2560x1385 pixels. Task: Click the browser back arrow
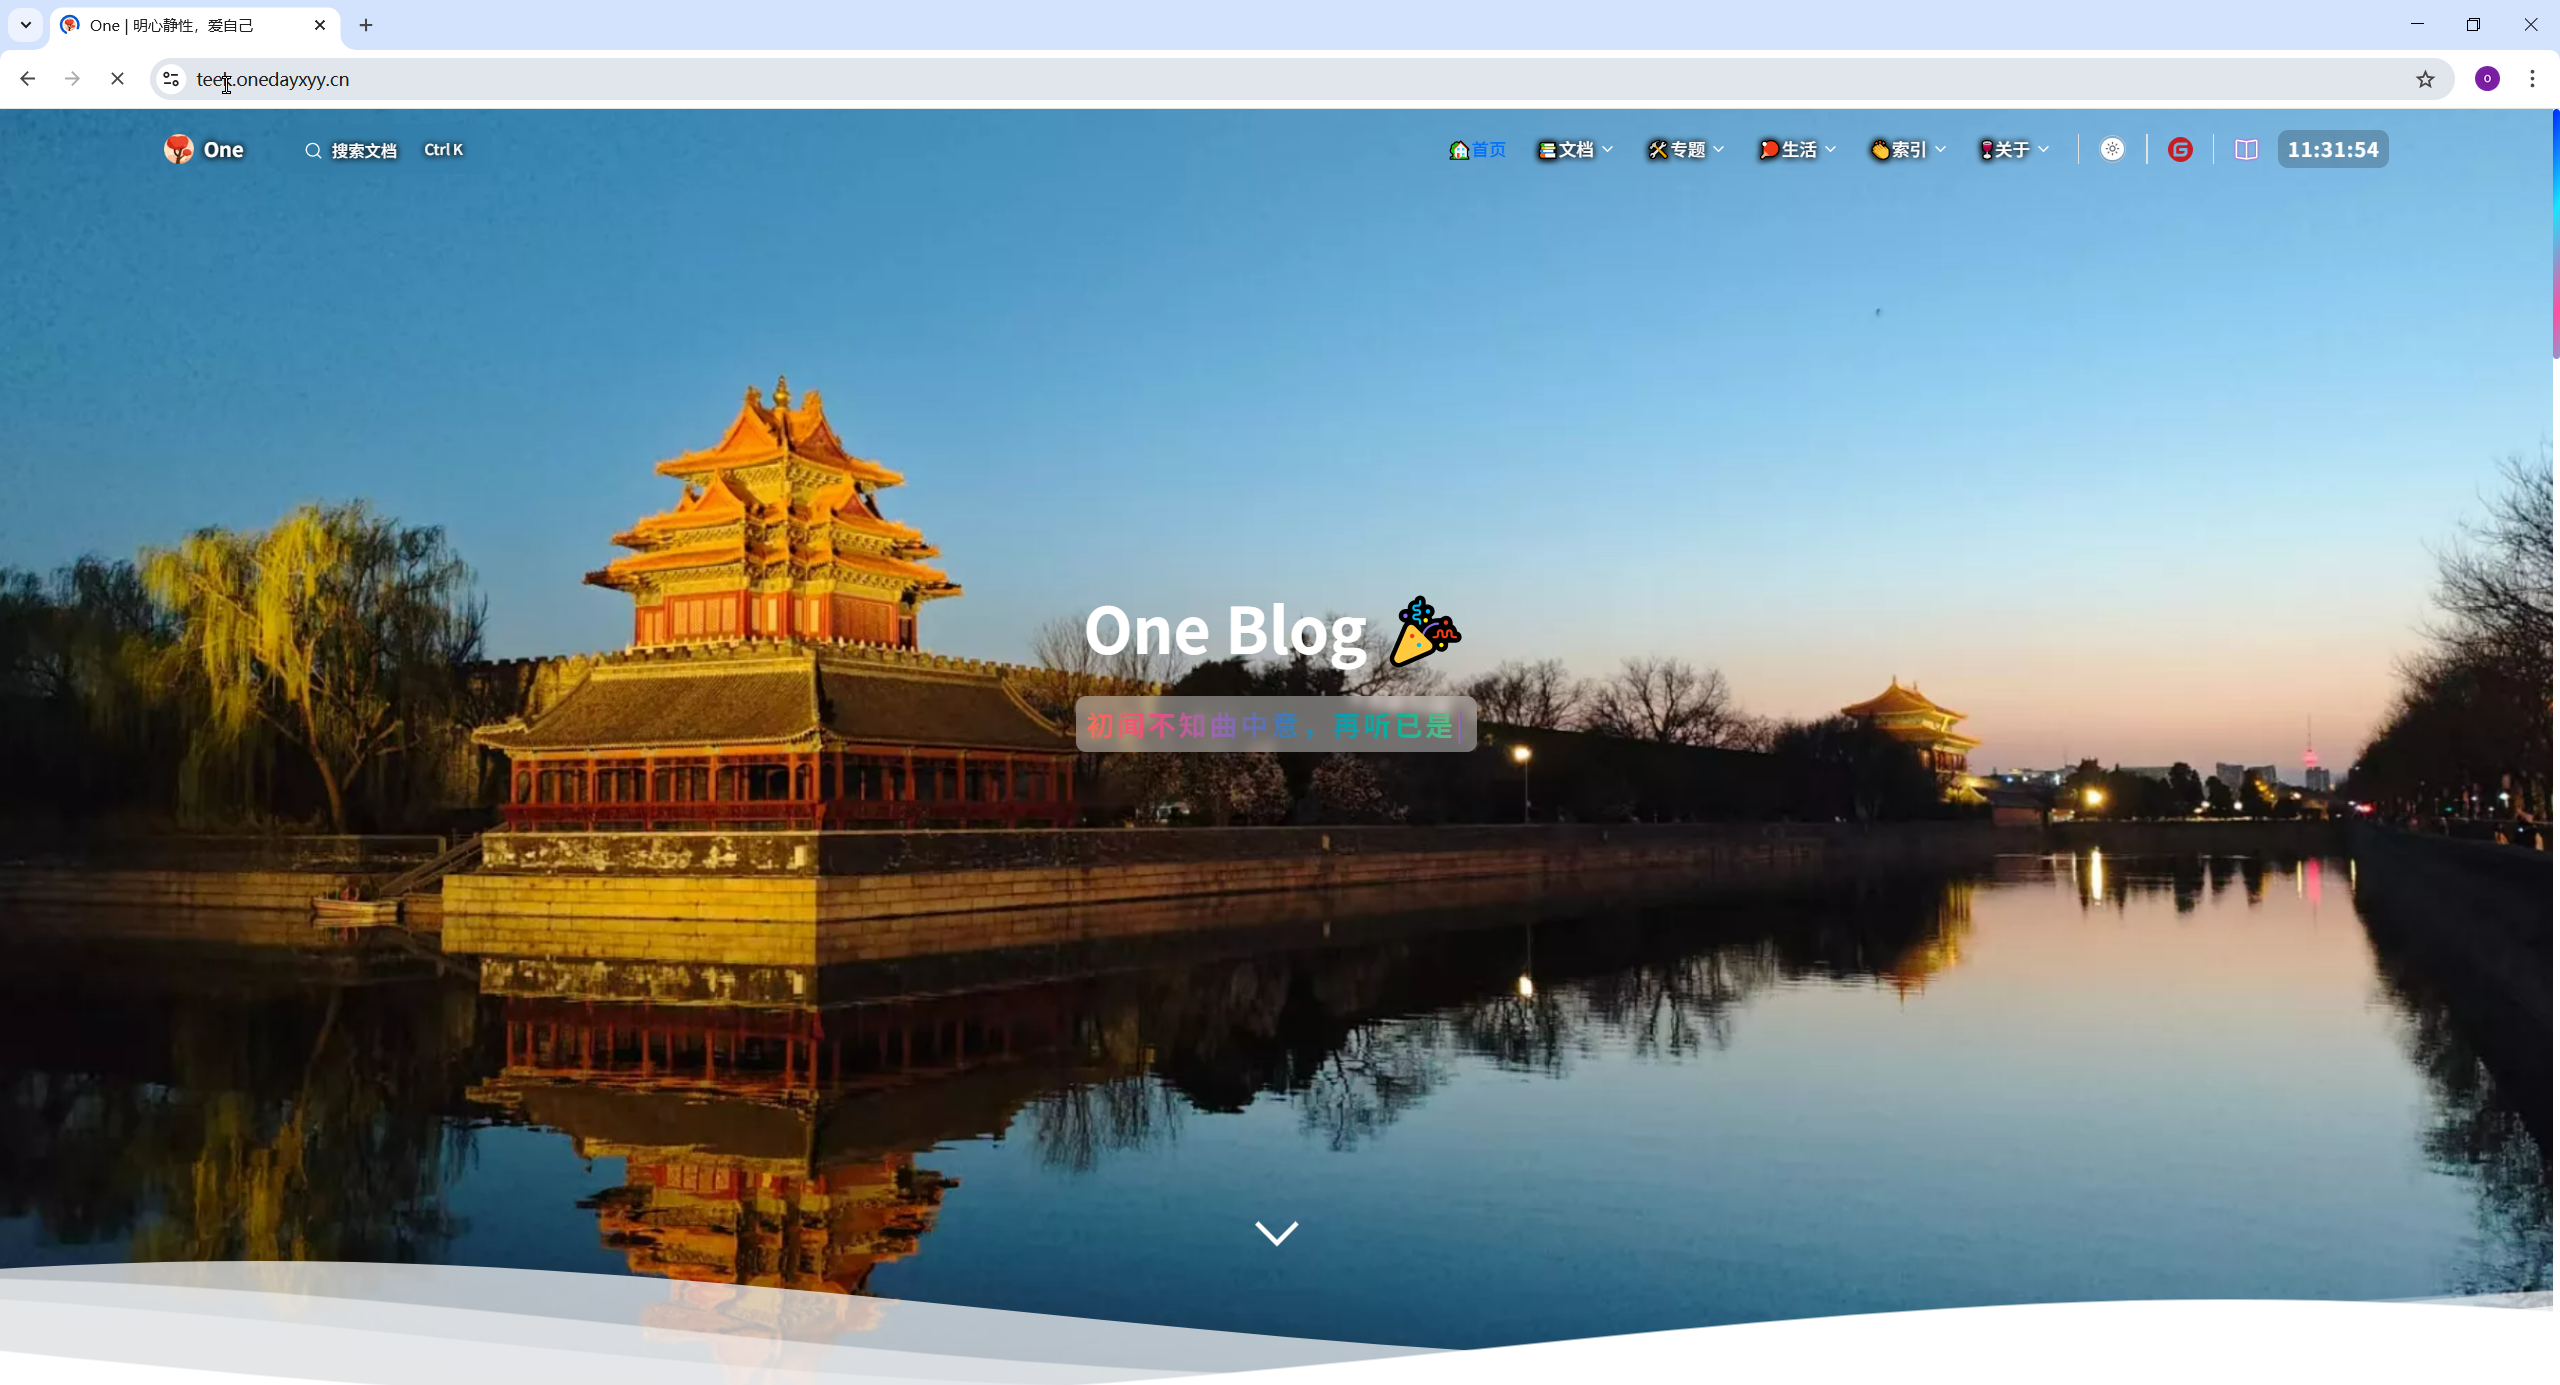27,78
